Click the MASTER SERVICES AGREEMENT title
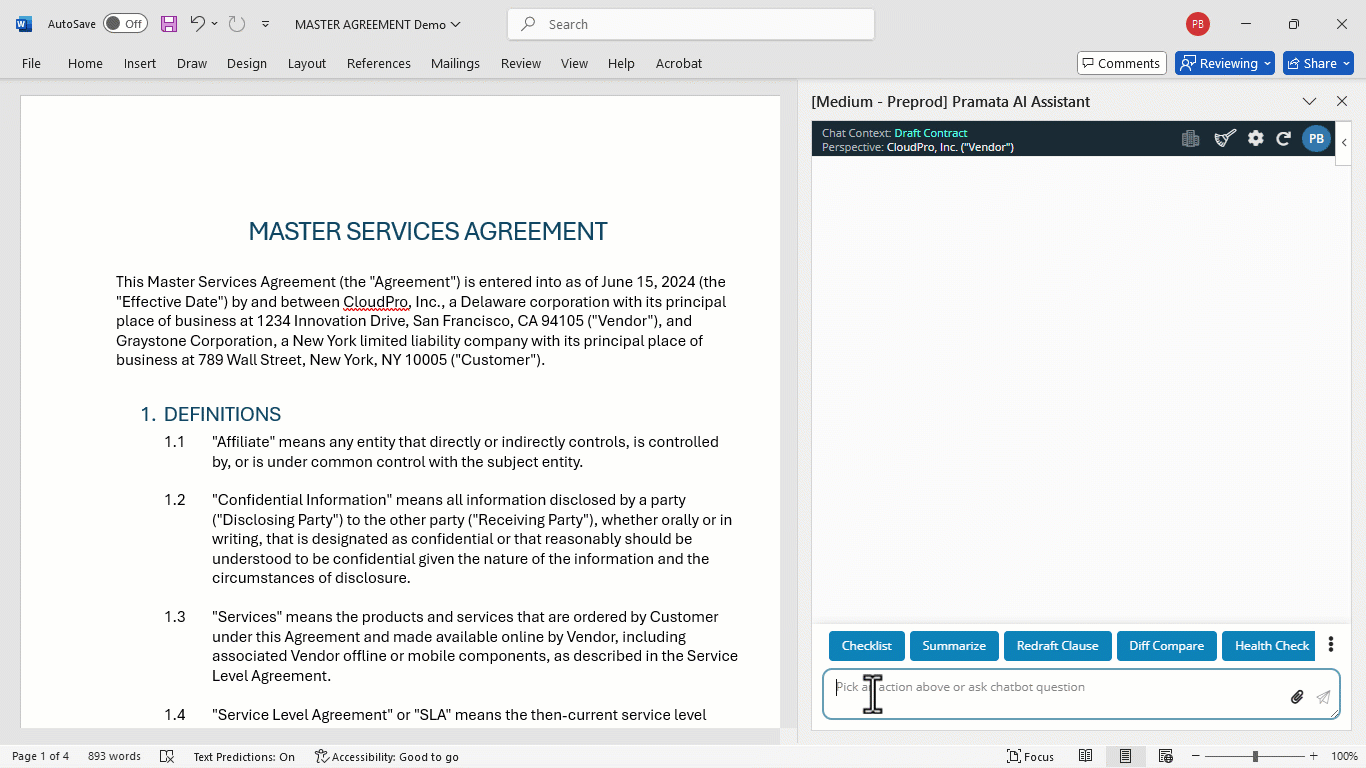 tap(428, 231)
